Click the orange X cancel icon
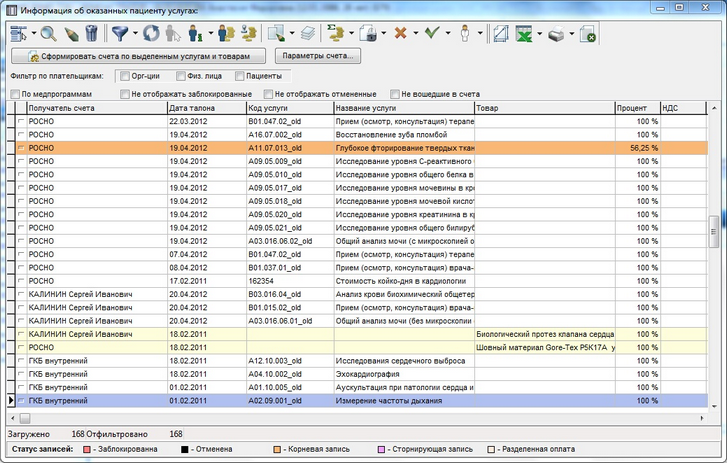The image size is (727, 463). click(x=401, y=33)
